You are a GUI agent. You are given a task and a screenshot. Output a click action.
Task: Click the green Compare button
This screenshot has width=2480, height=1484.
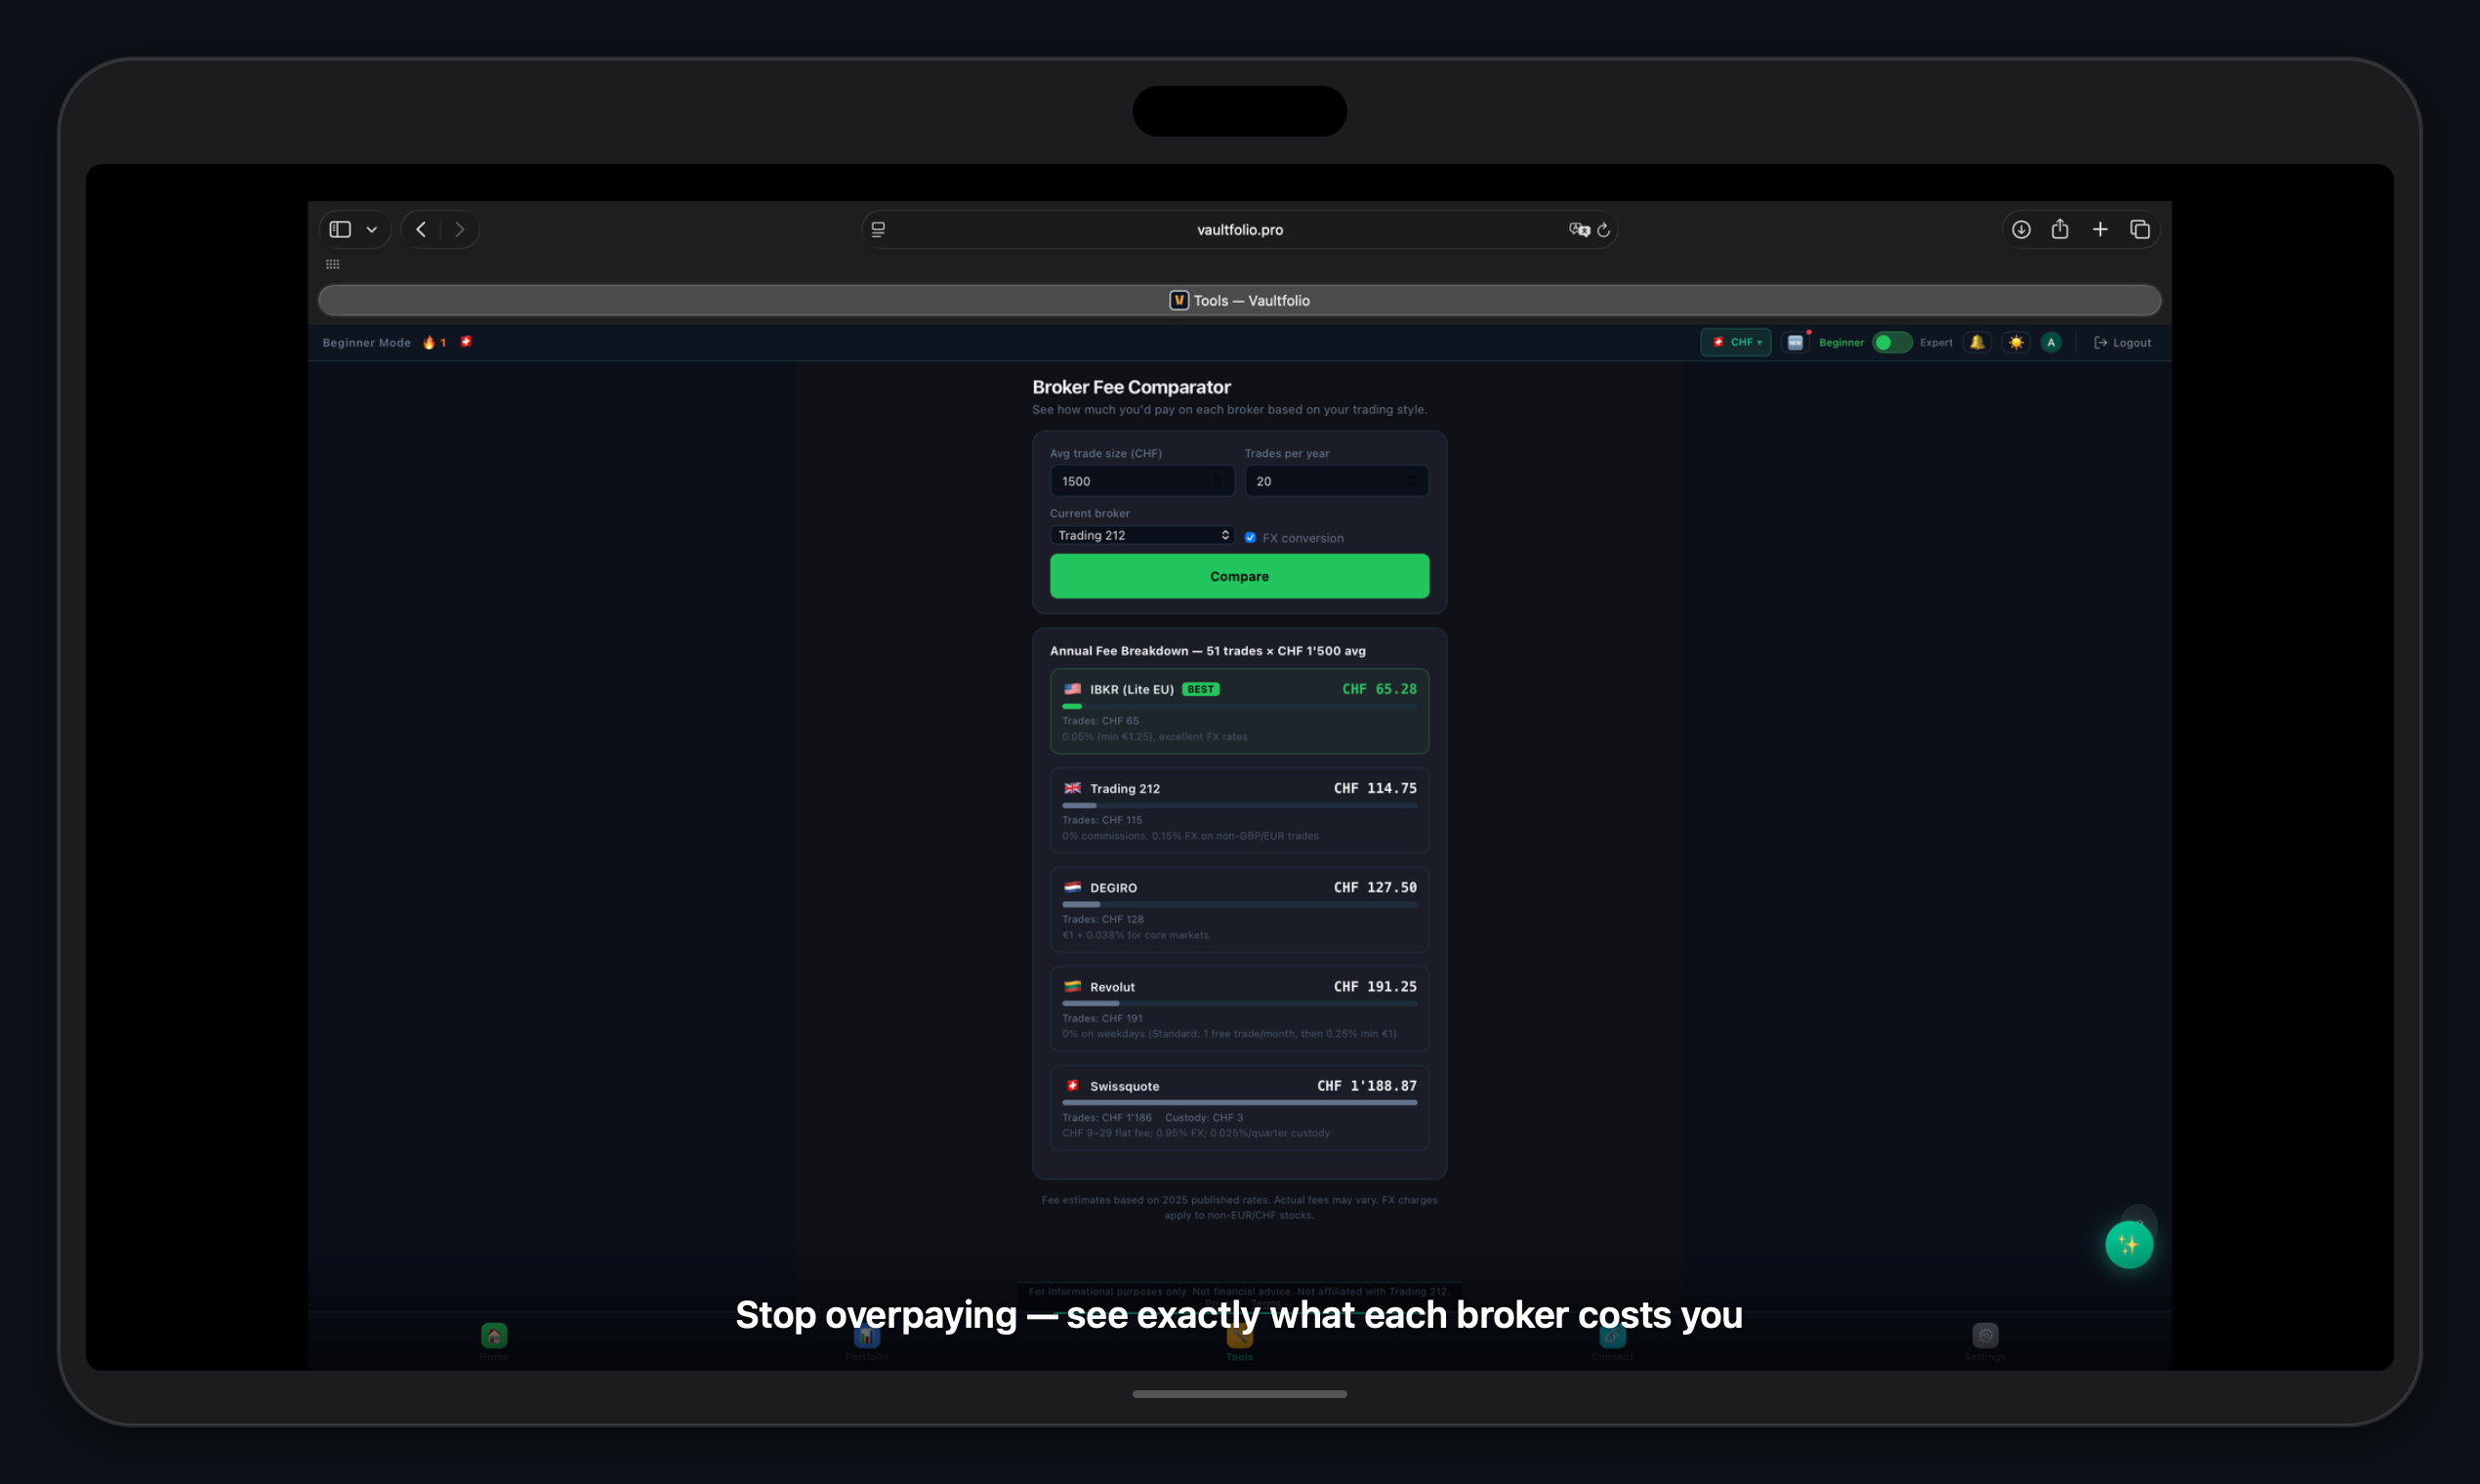[x=1239, y=576]
